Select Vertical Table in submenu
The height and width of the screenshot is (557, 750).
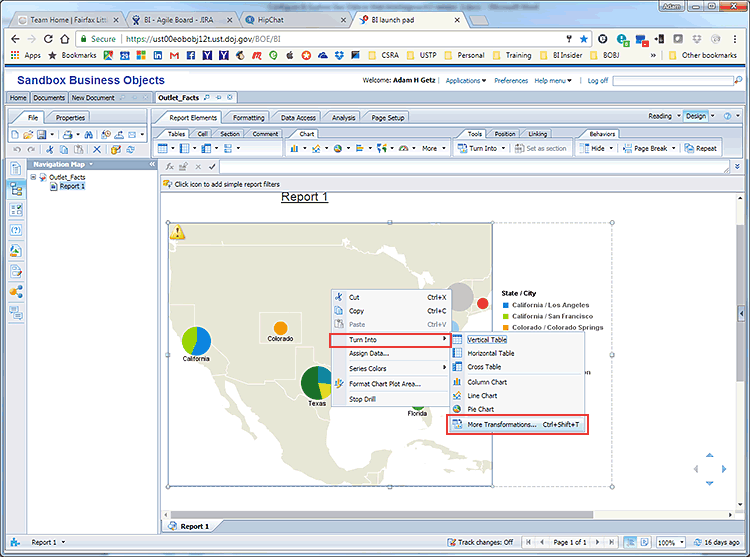[487, 339]
